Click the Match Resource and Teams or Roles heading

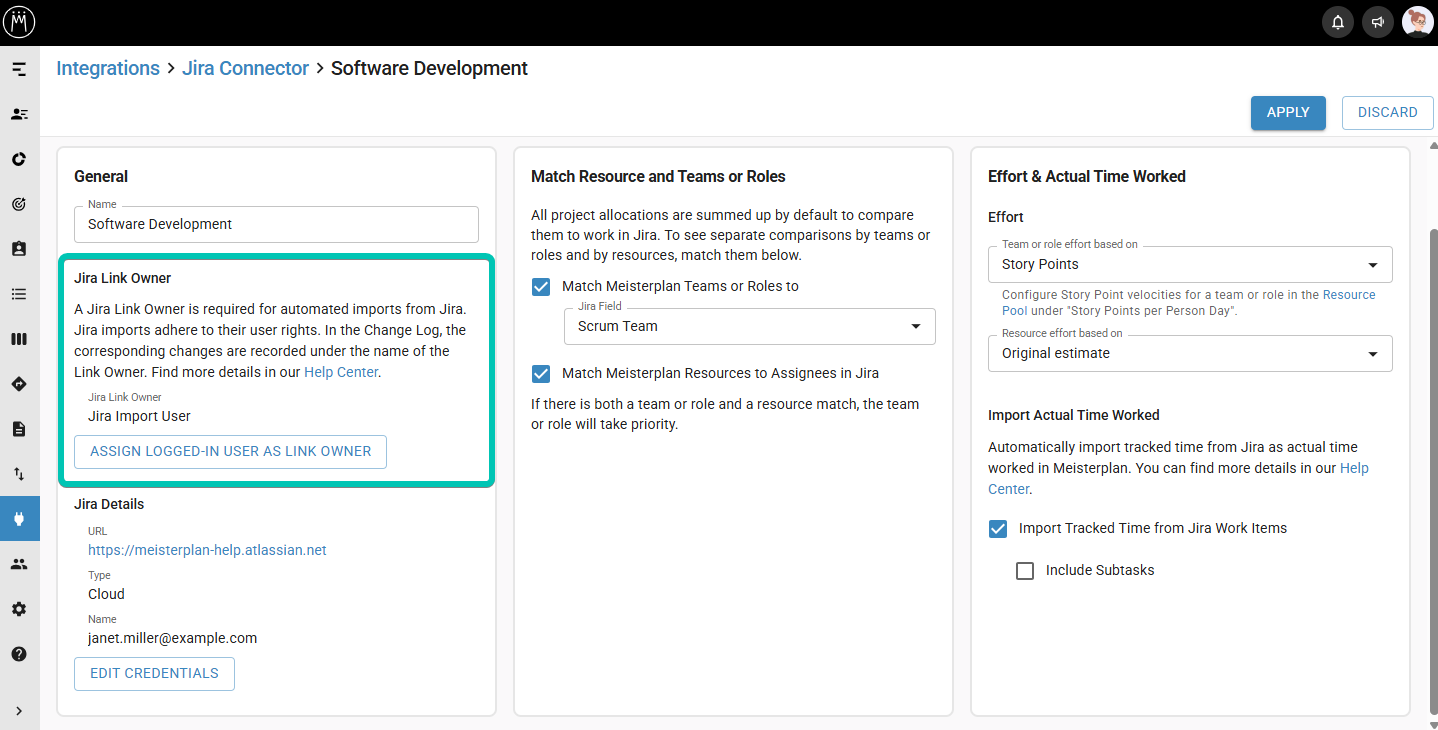click(658, 176)
